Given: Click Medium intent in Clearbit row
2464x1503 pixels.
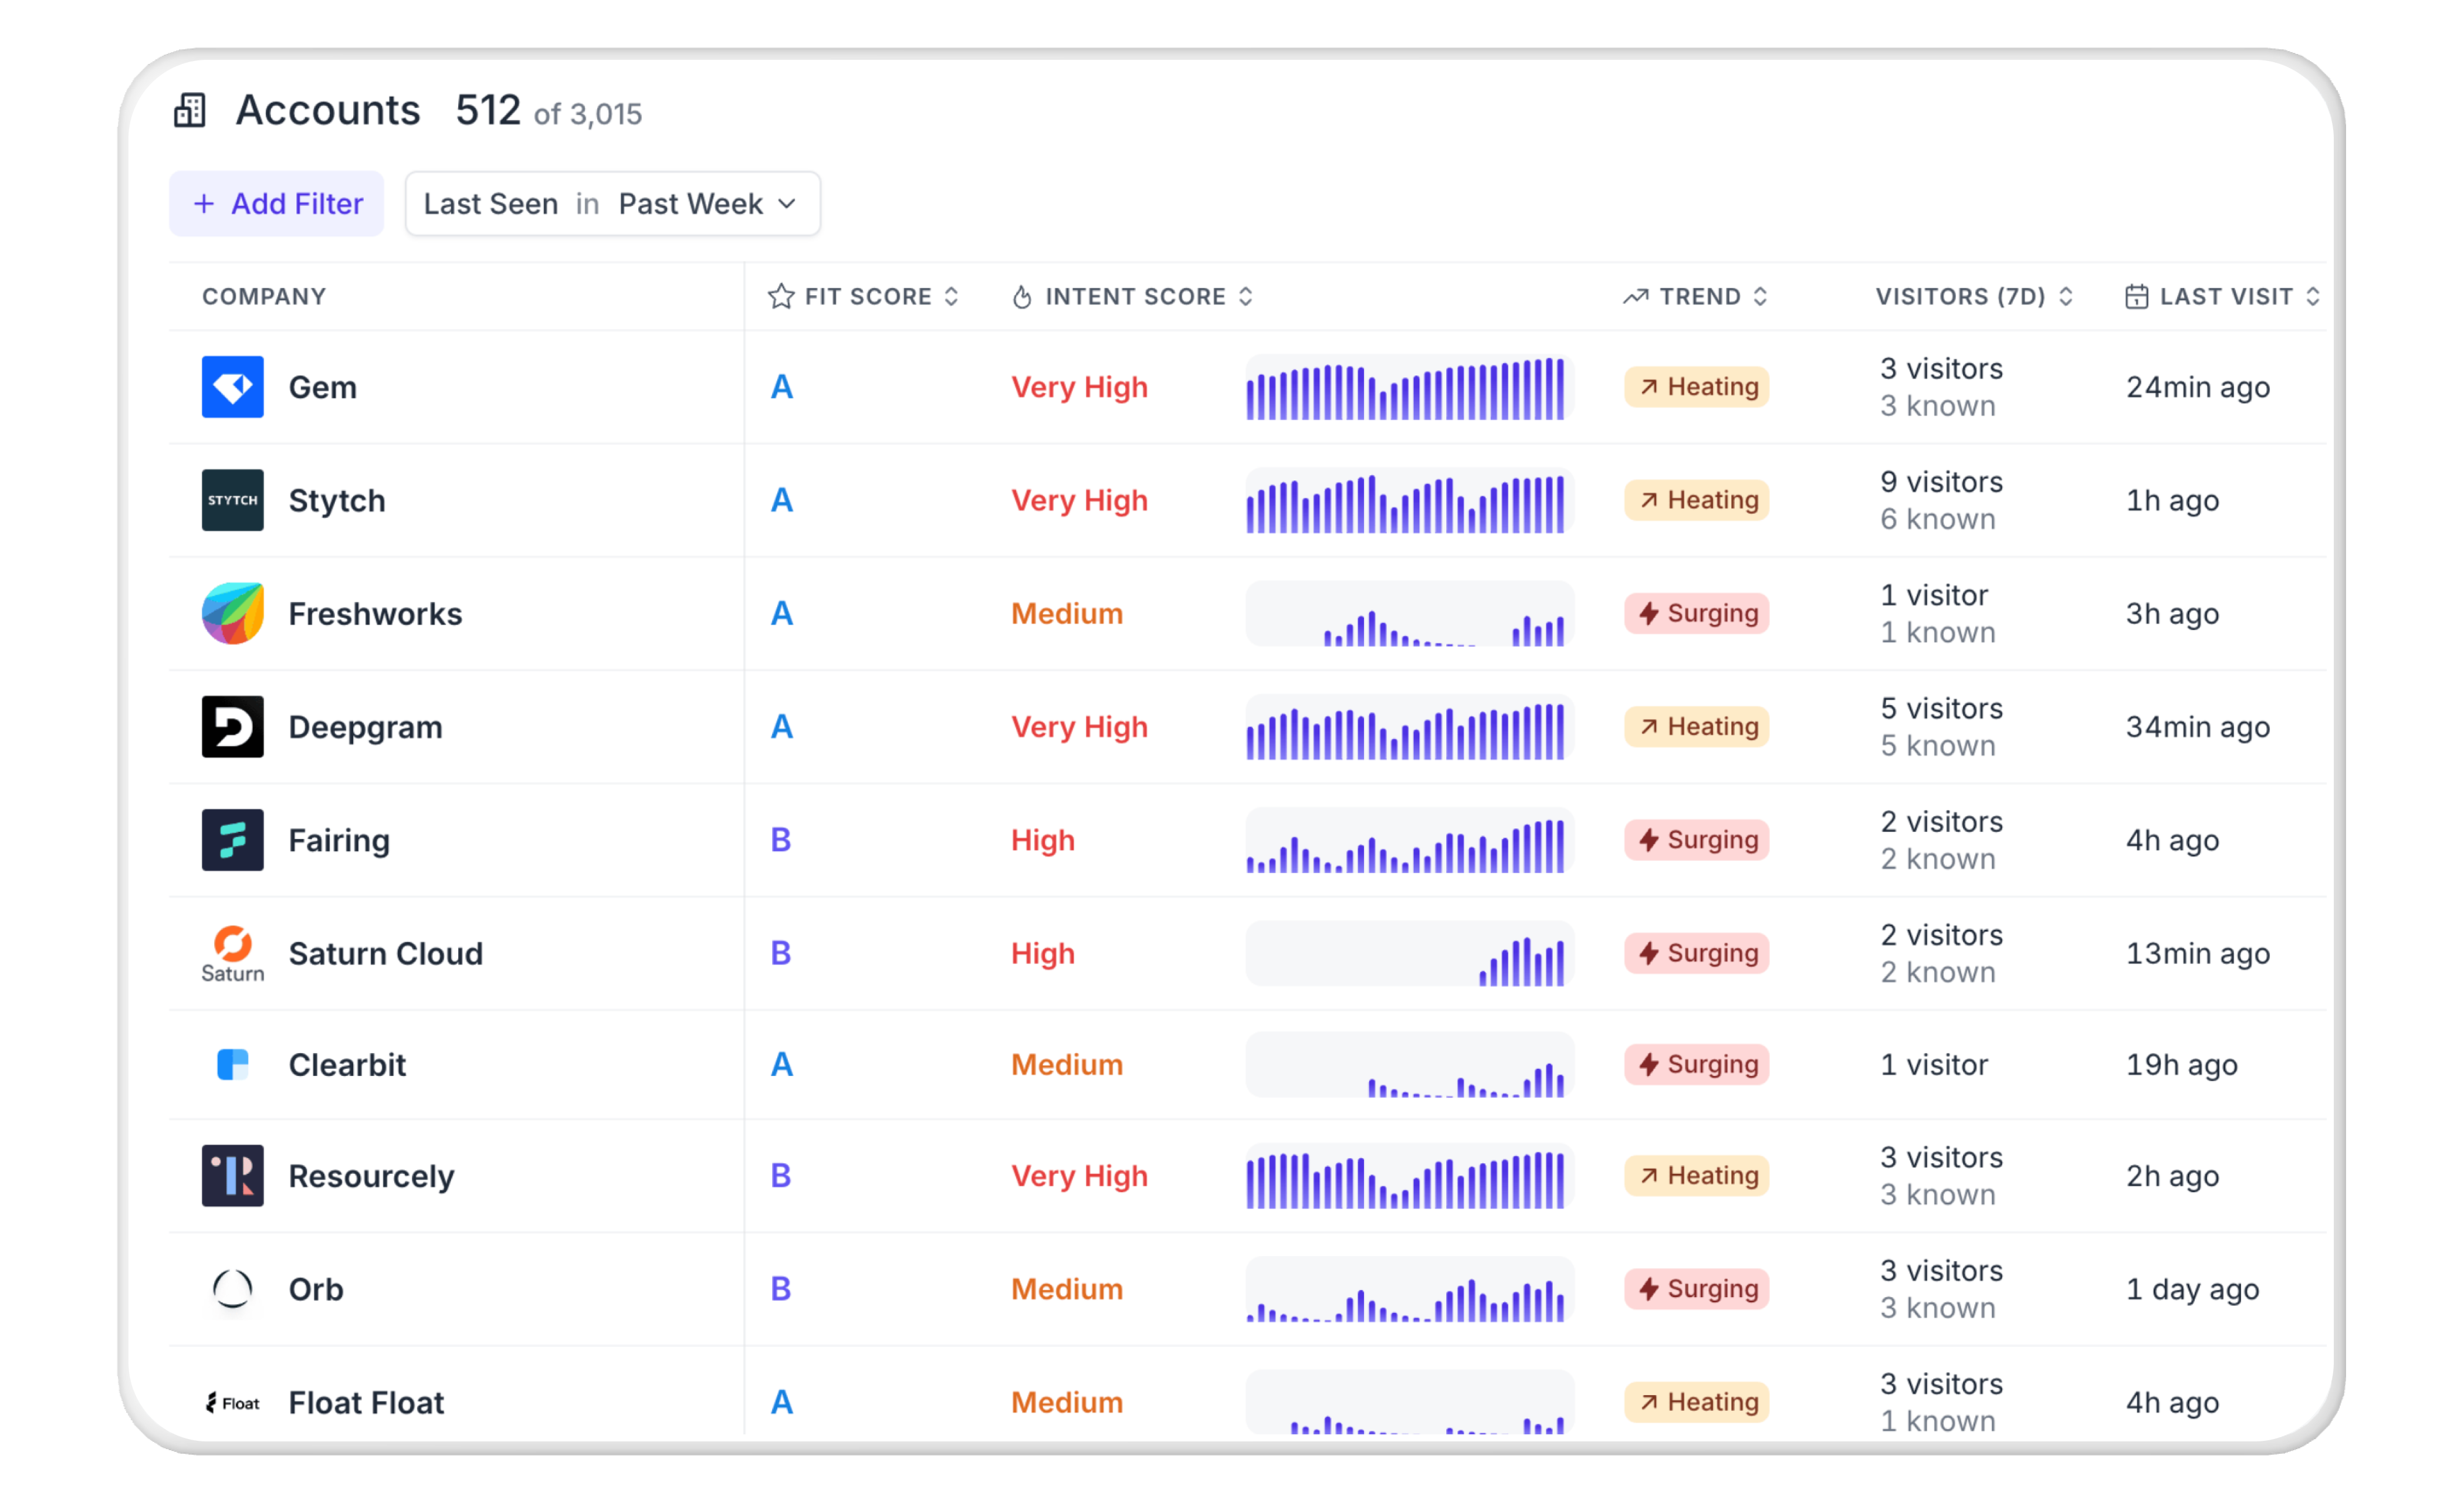Looking at the screenshot, I should [1067, 1065].
